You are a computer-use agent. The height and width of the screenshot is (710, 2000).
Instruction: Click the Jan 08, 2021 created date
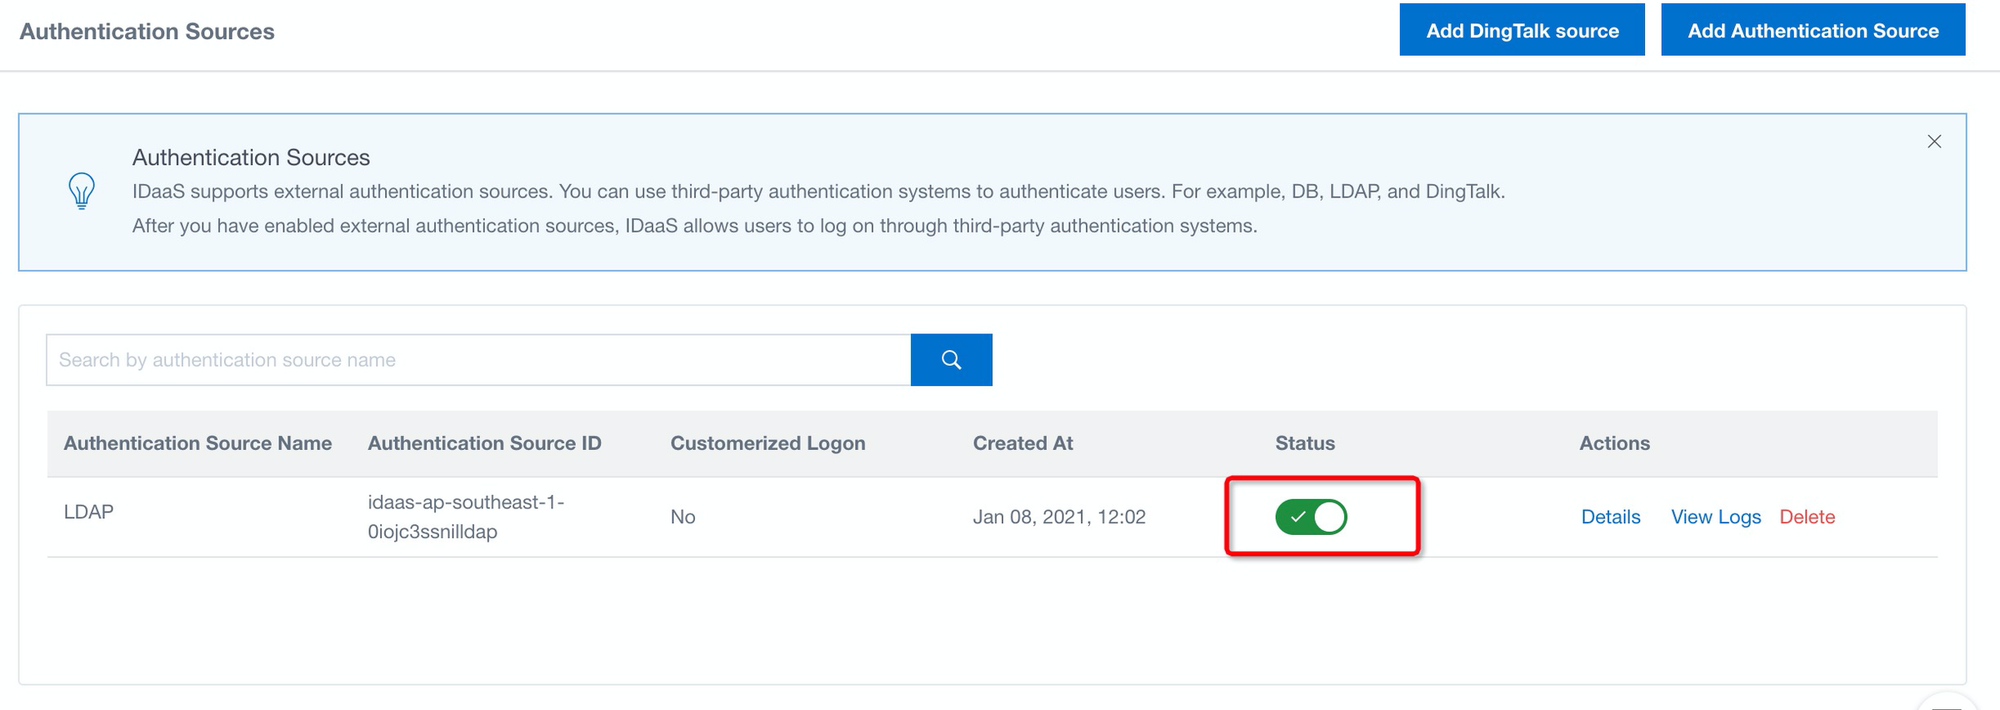[x=1058, y=517]
